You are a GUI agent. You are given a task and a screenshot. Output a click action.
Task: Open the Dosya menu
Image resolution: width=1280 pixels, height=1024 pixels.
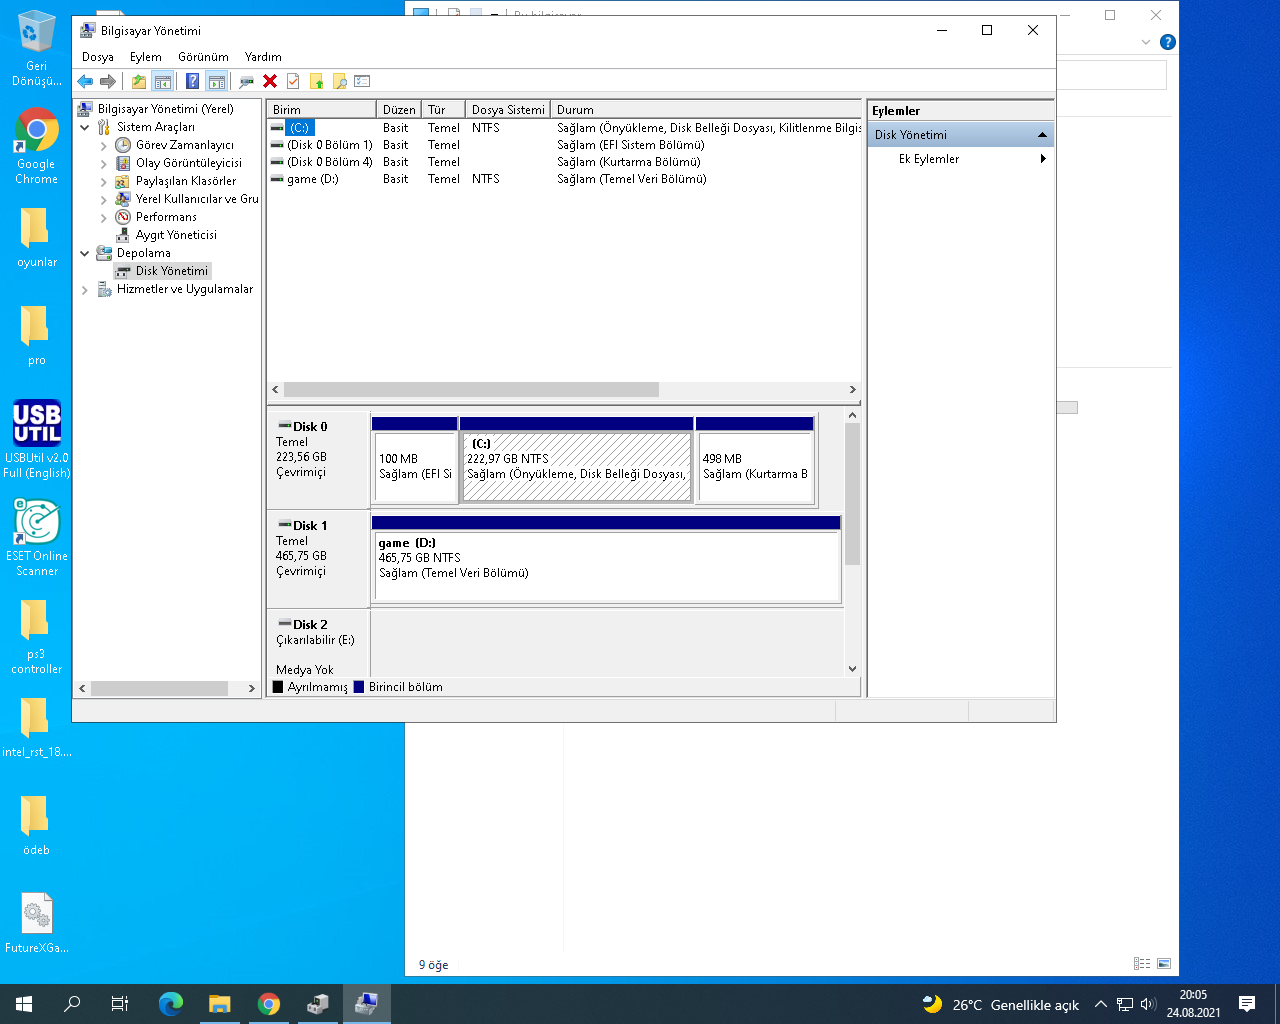pos(98,57)
